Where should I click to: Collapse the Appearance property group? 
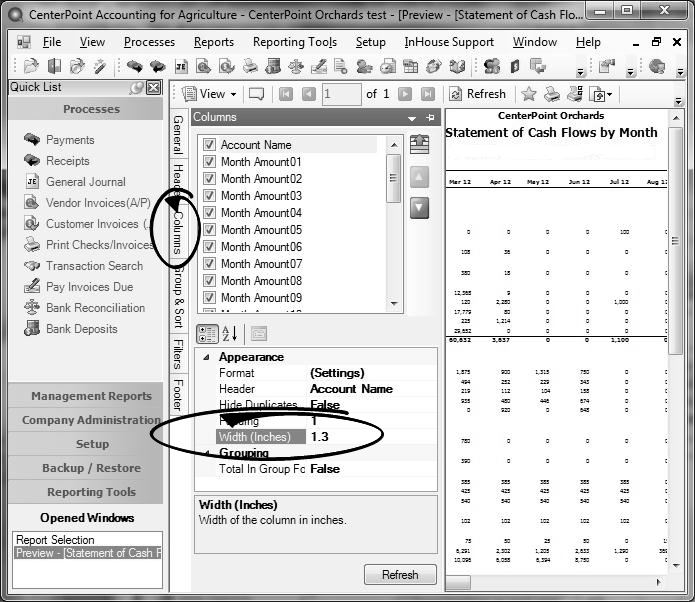click(x=207, y=357)
